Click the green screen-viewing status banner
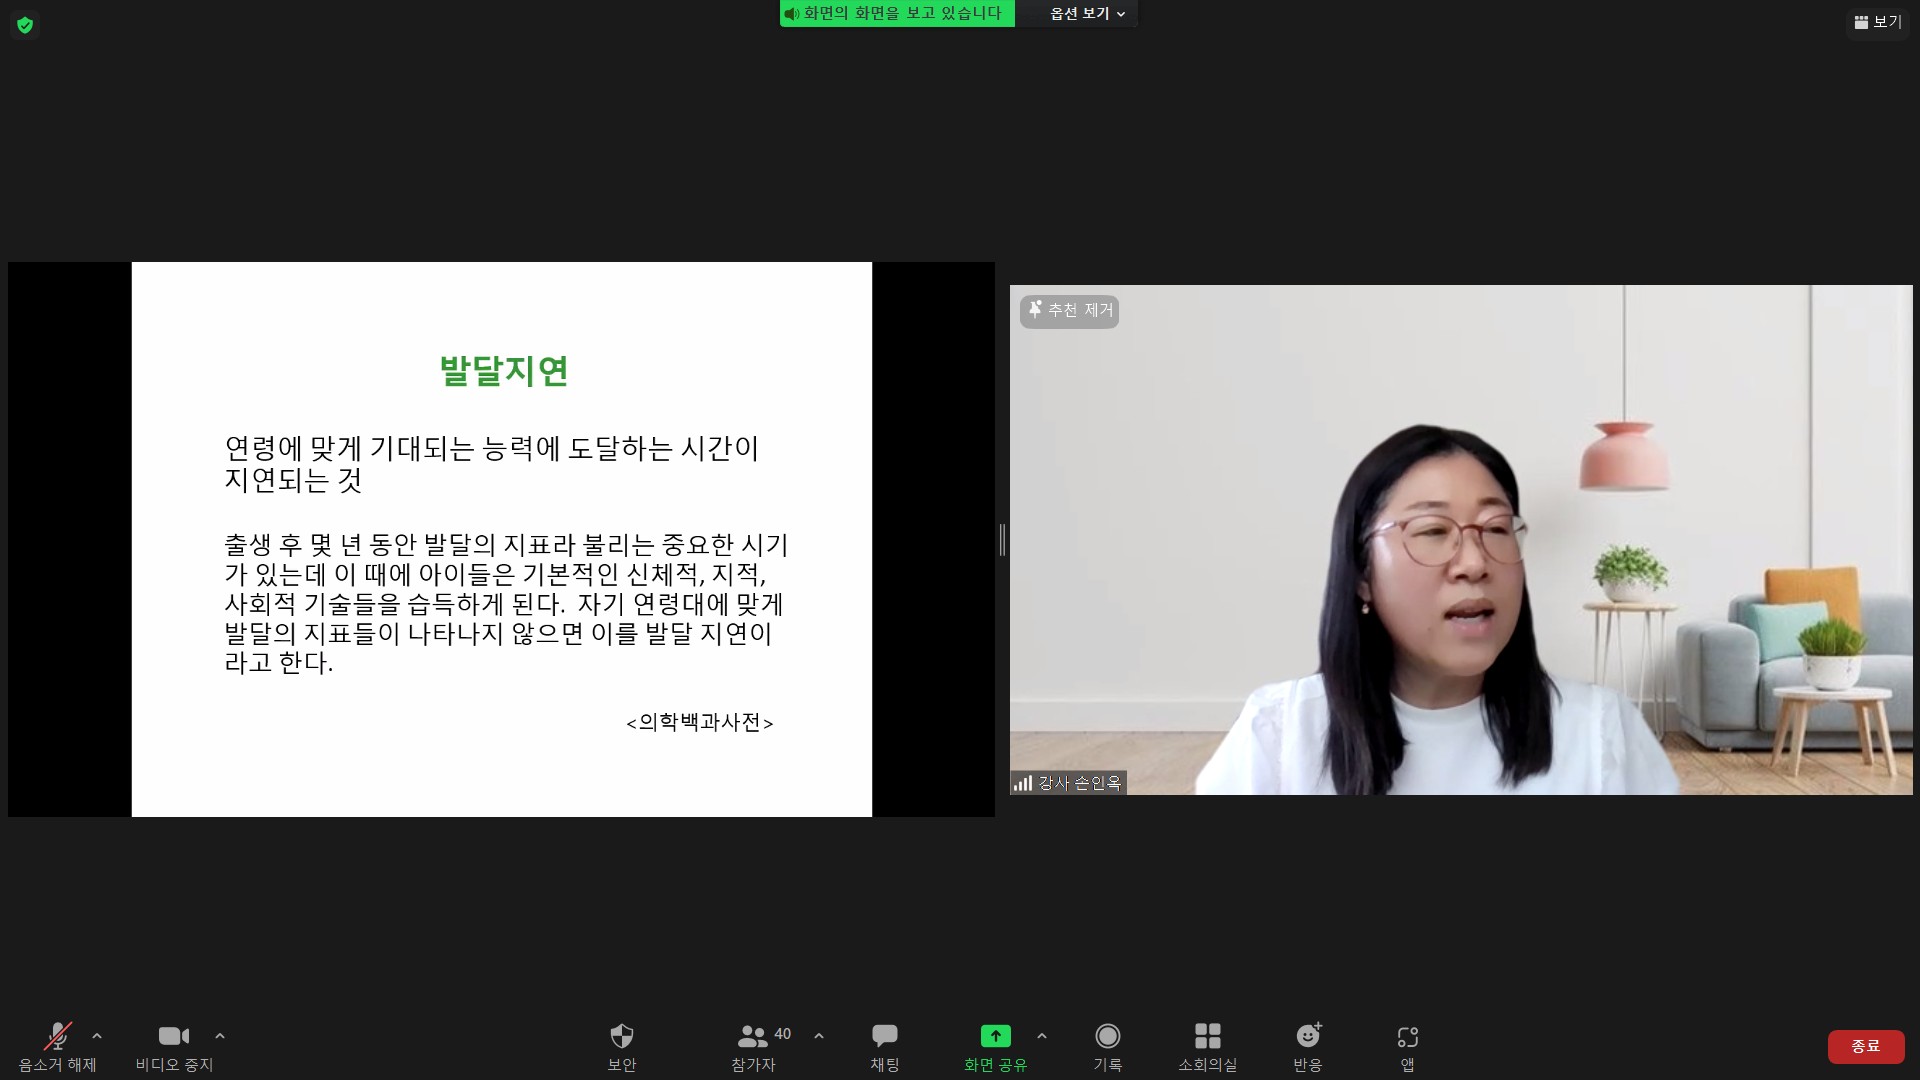This screenshot has height=1080, width=1920. 897,14
